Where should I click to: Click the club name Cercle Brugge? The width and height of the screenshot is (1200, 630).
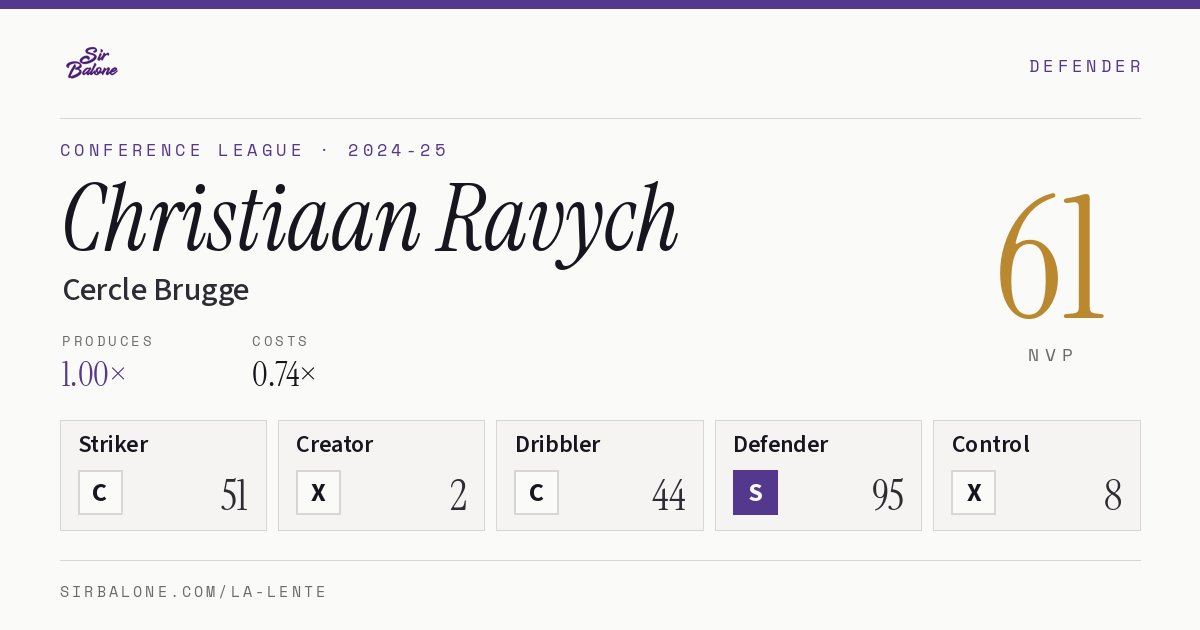coord(155,290)
